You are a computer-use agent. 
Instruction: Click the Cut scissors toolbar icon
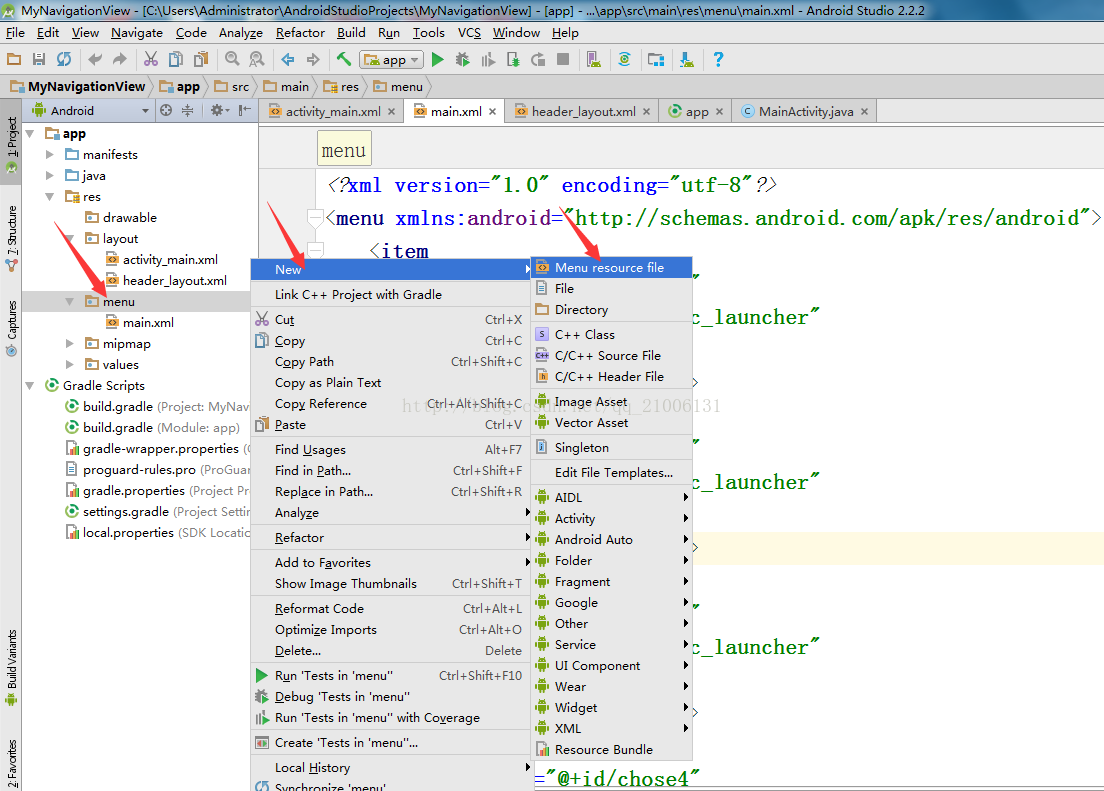coord(151,60)
